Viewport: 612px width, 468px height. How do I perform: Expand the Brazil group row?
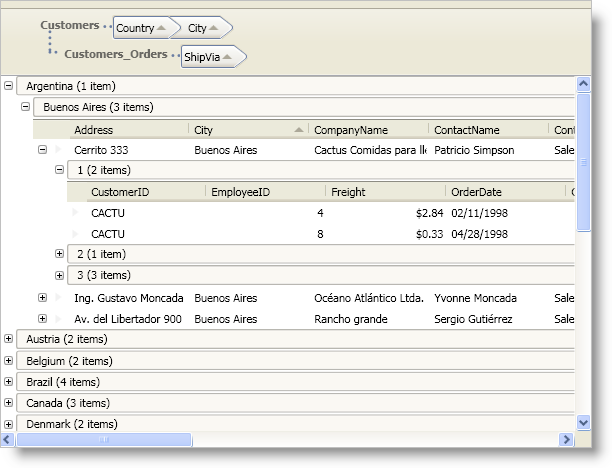[x=9, y=381]
